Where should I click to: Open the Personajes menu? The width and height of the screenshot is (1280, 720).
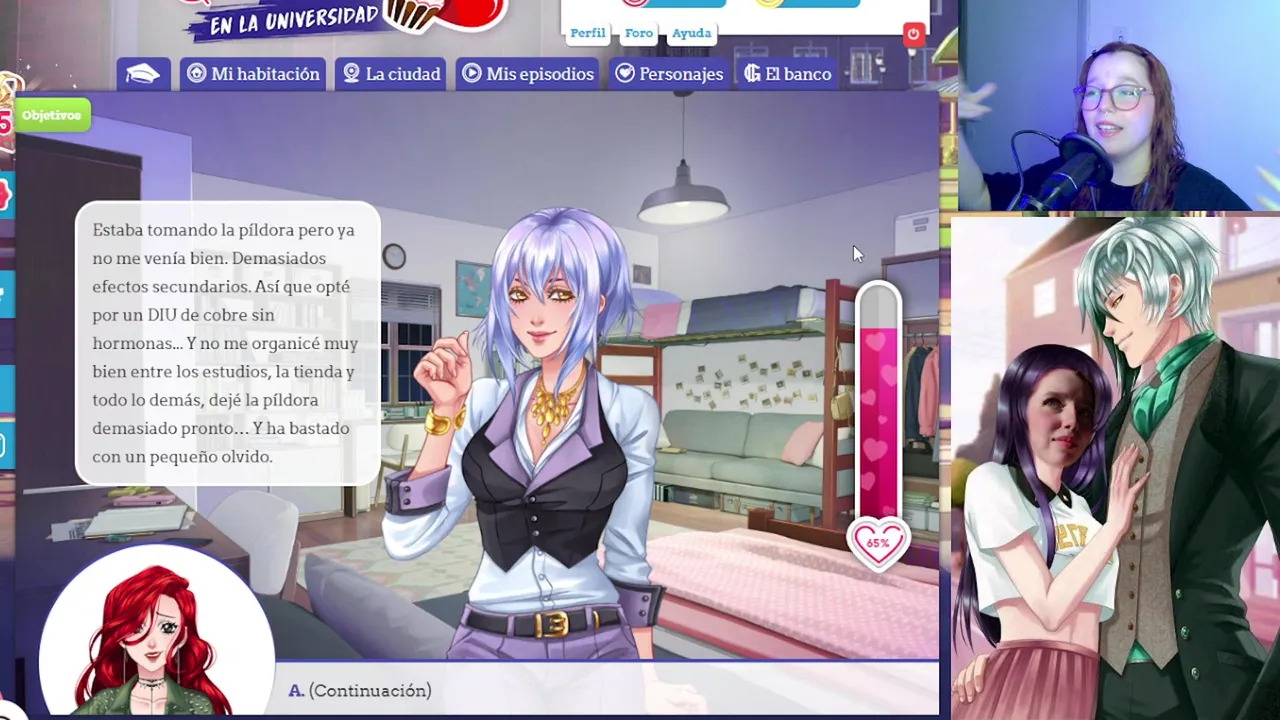669,74
